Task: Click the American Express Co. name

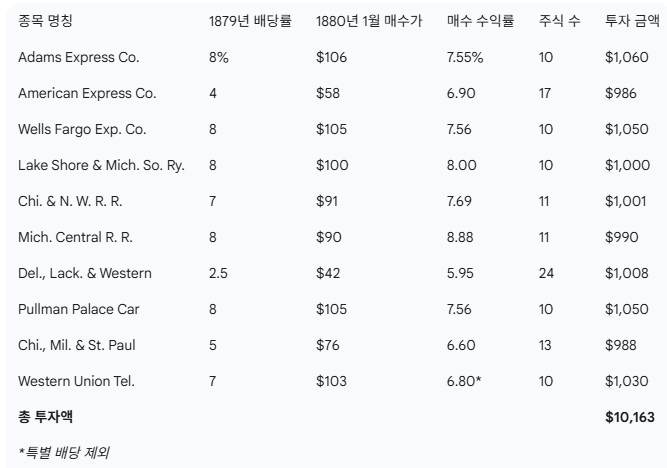Action: tap(87, 93)
